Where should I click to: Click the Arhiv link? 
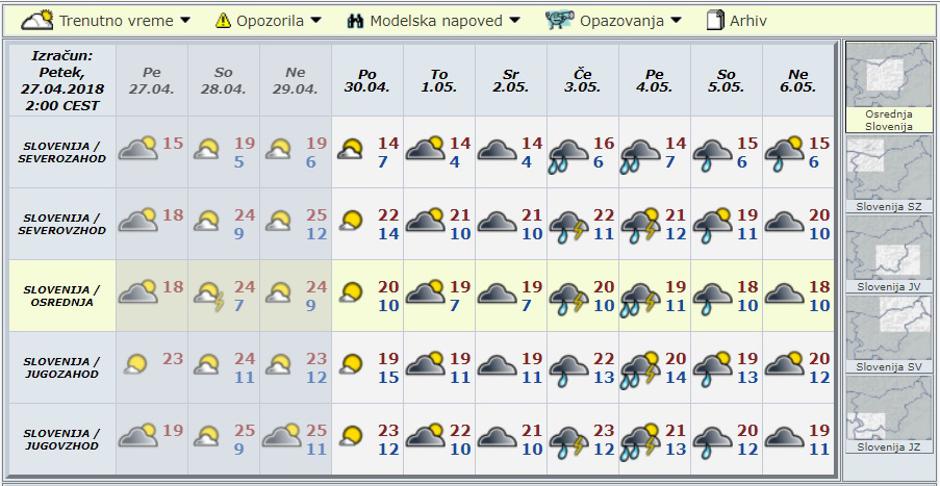click(x=749, y=20)
